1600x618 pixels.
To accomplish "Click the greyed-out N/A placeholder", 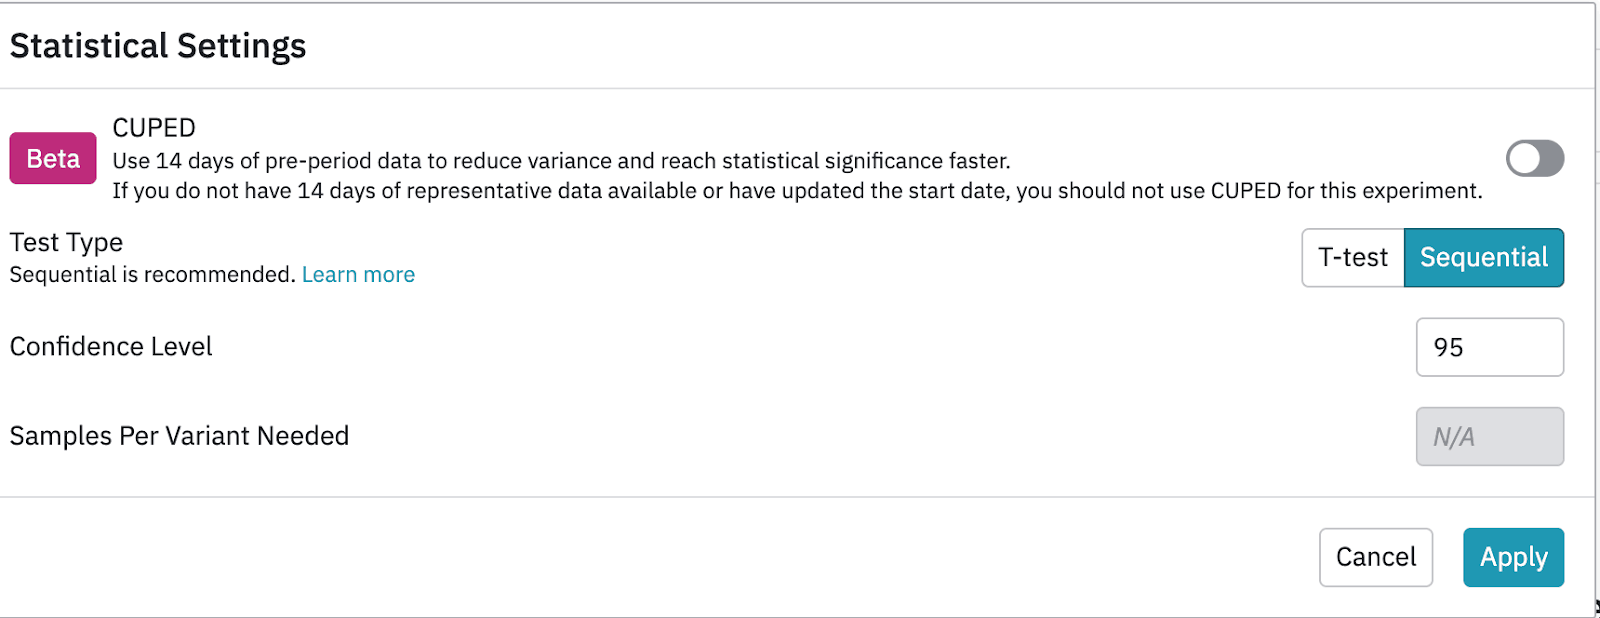I will click(x=1453, y=437).
